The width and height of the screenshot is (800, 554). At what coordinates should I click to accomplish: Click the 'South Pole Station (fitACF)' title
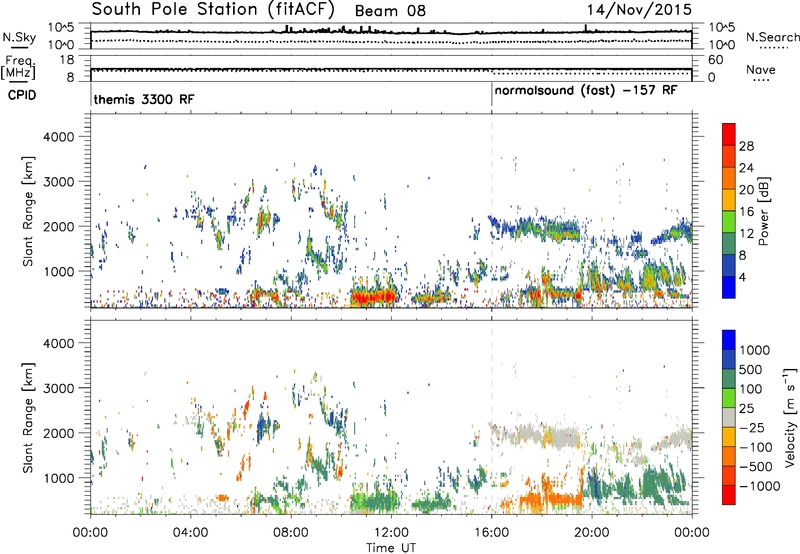213,10
